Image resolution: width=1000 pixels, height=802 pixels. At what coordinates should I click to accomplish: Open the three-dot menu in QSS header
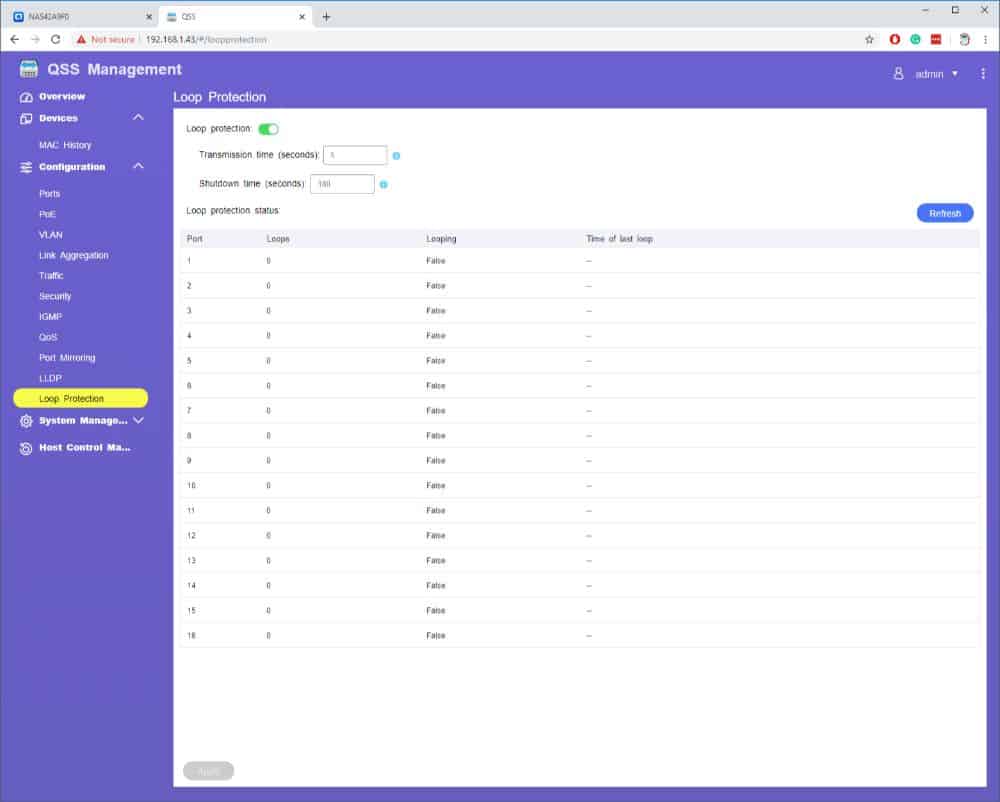(x=983, y=74)
